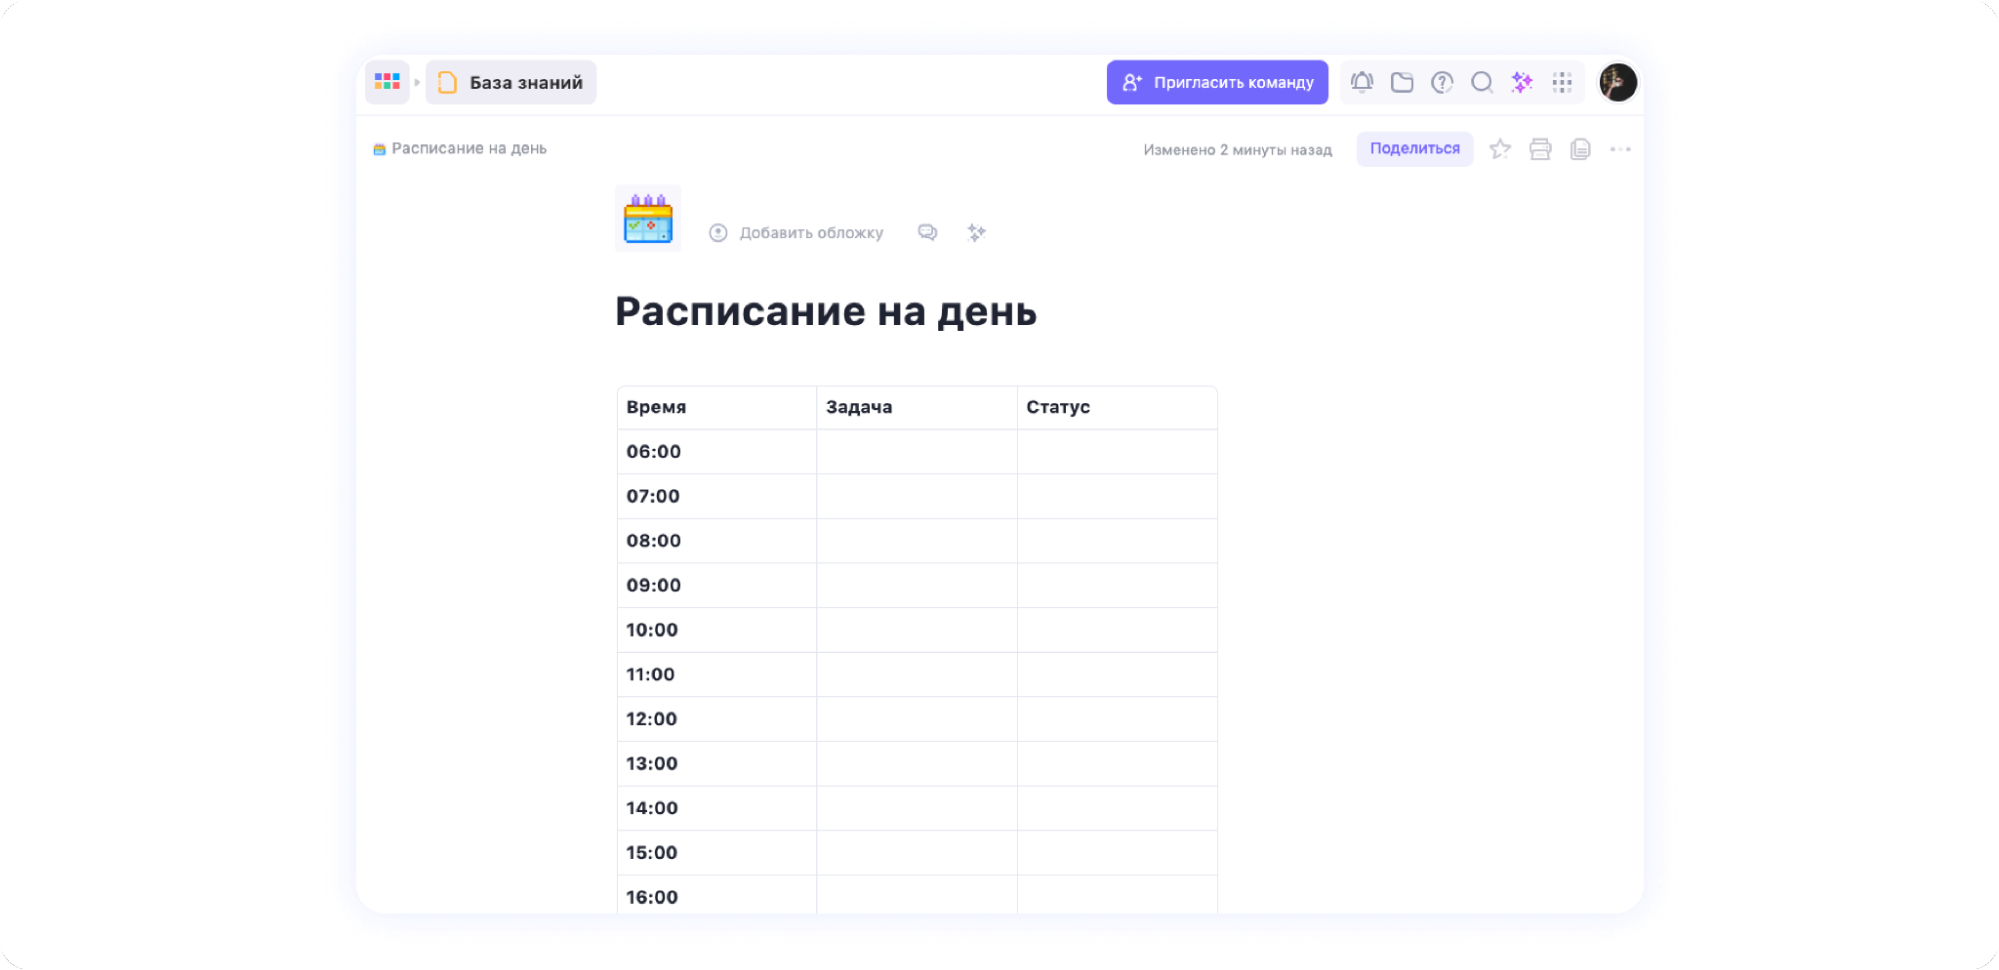Print the page using the printer icon

[x=1539, y=148]
